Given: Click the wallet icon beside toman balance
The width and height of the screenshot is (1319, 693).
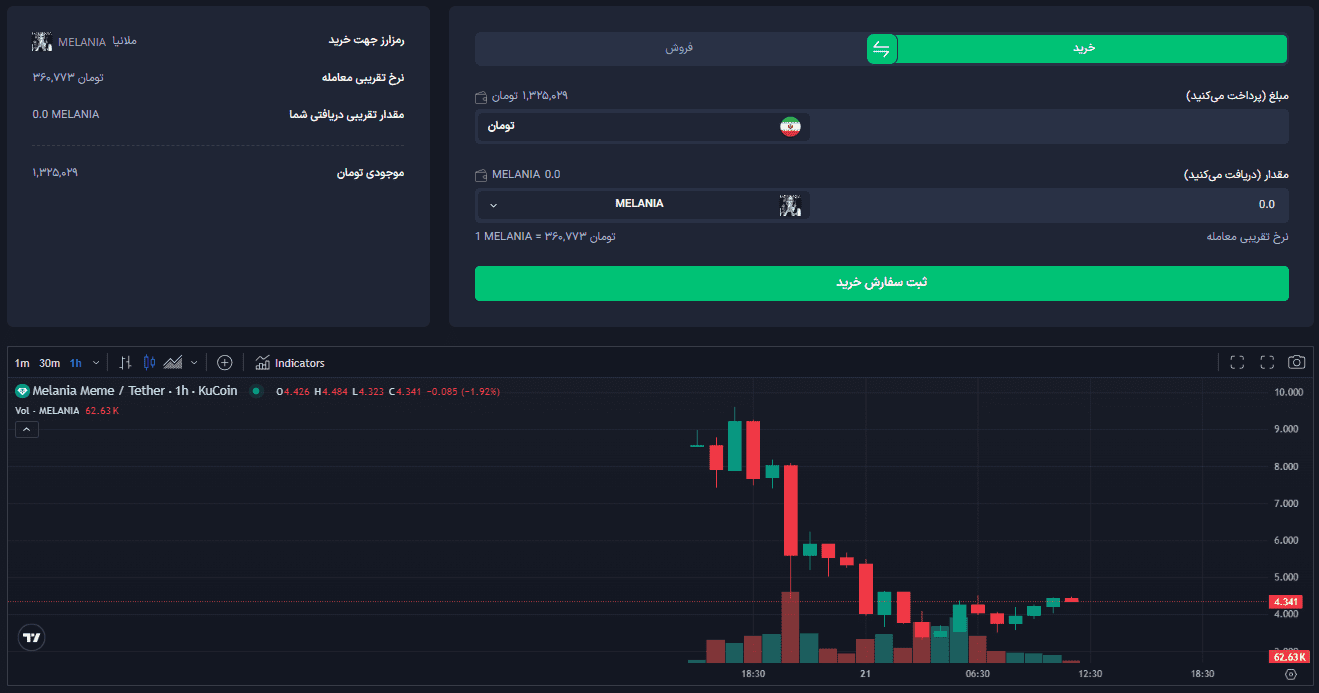Looking at the screenshot, I should pyautogui.click(x=481, y=97).
